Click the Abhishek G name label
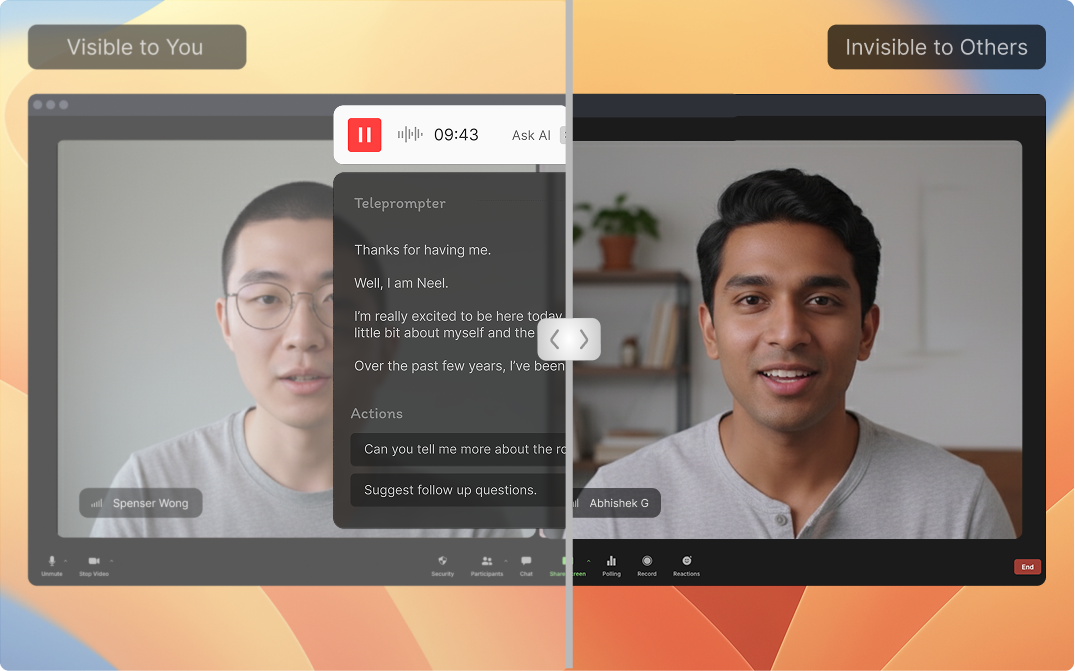1075x671 pixels. [618, 503]
